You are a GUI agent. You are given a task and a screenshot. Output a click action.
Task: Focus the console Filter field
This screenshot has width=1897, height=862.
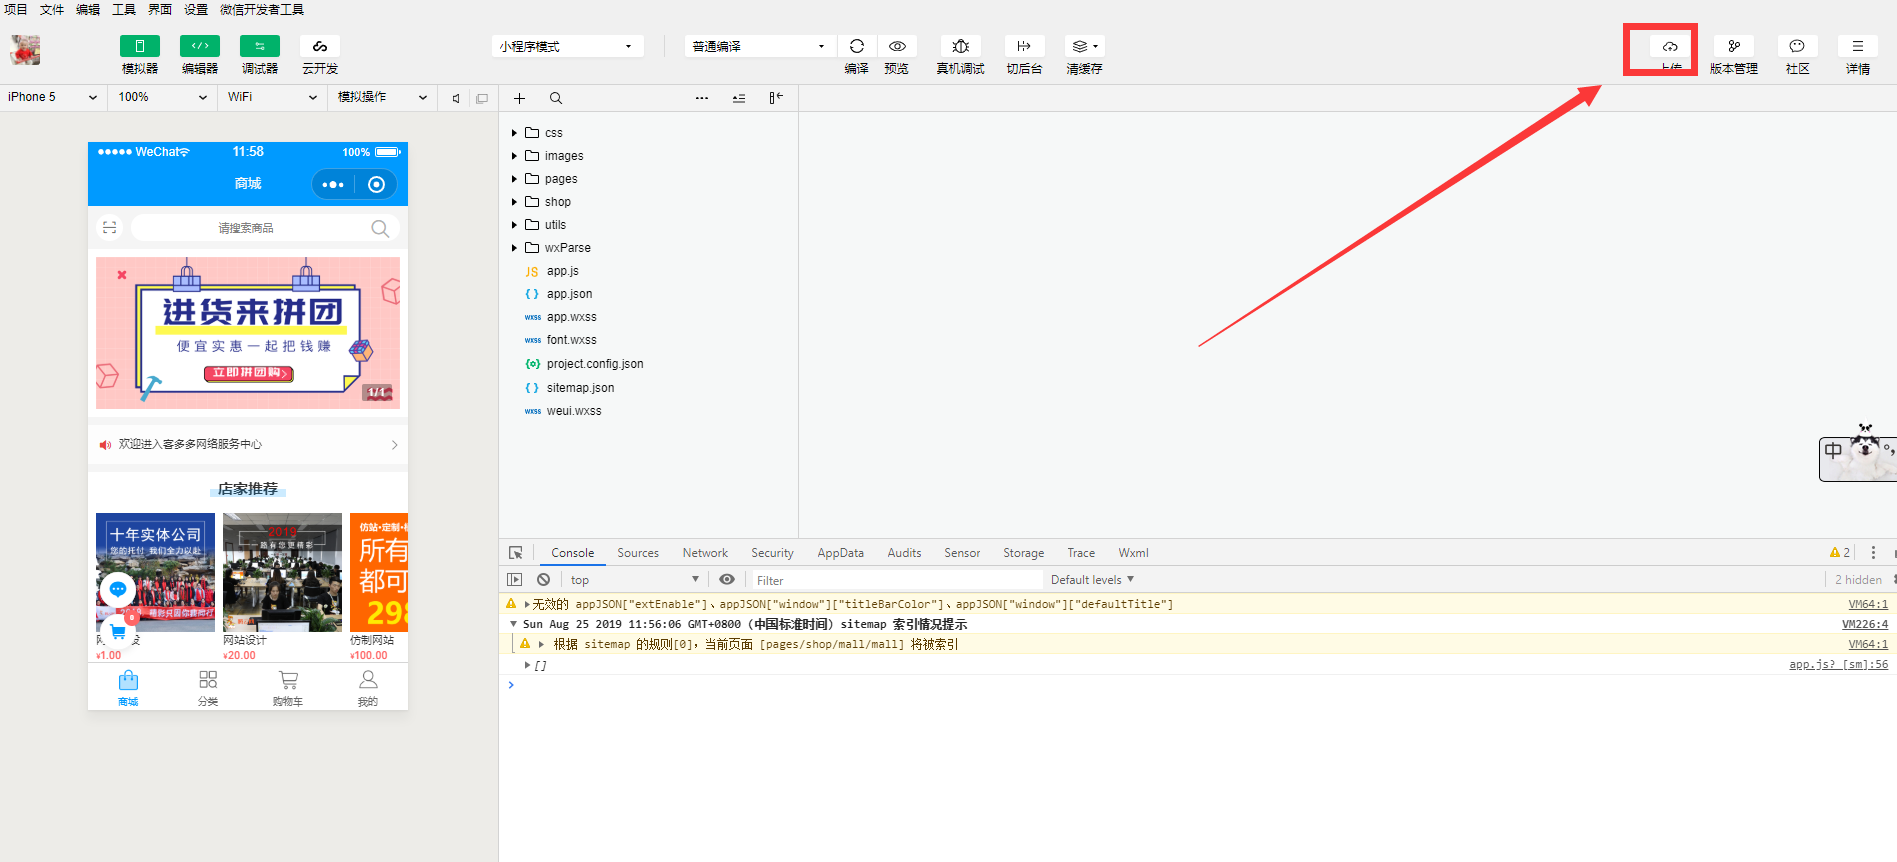897,580
